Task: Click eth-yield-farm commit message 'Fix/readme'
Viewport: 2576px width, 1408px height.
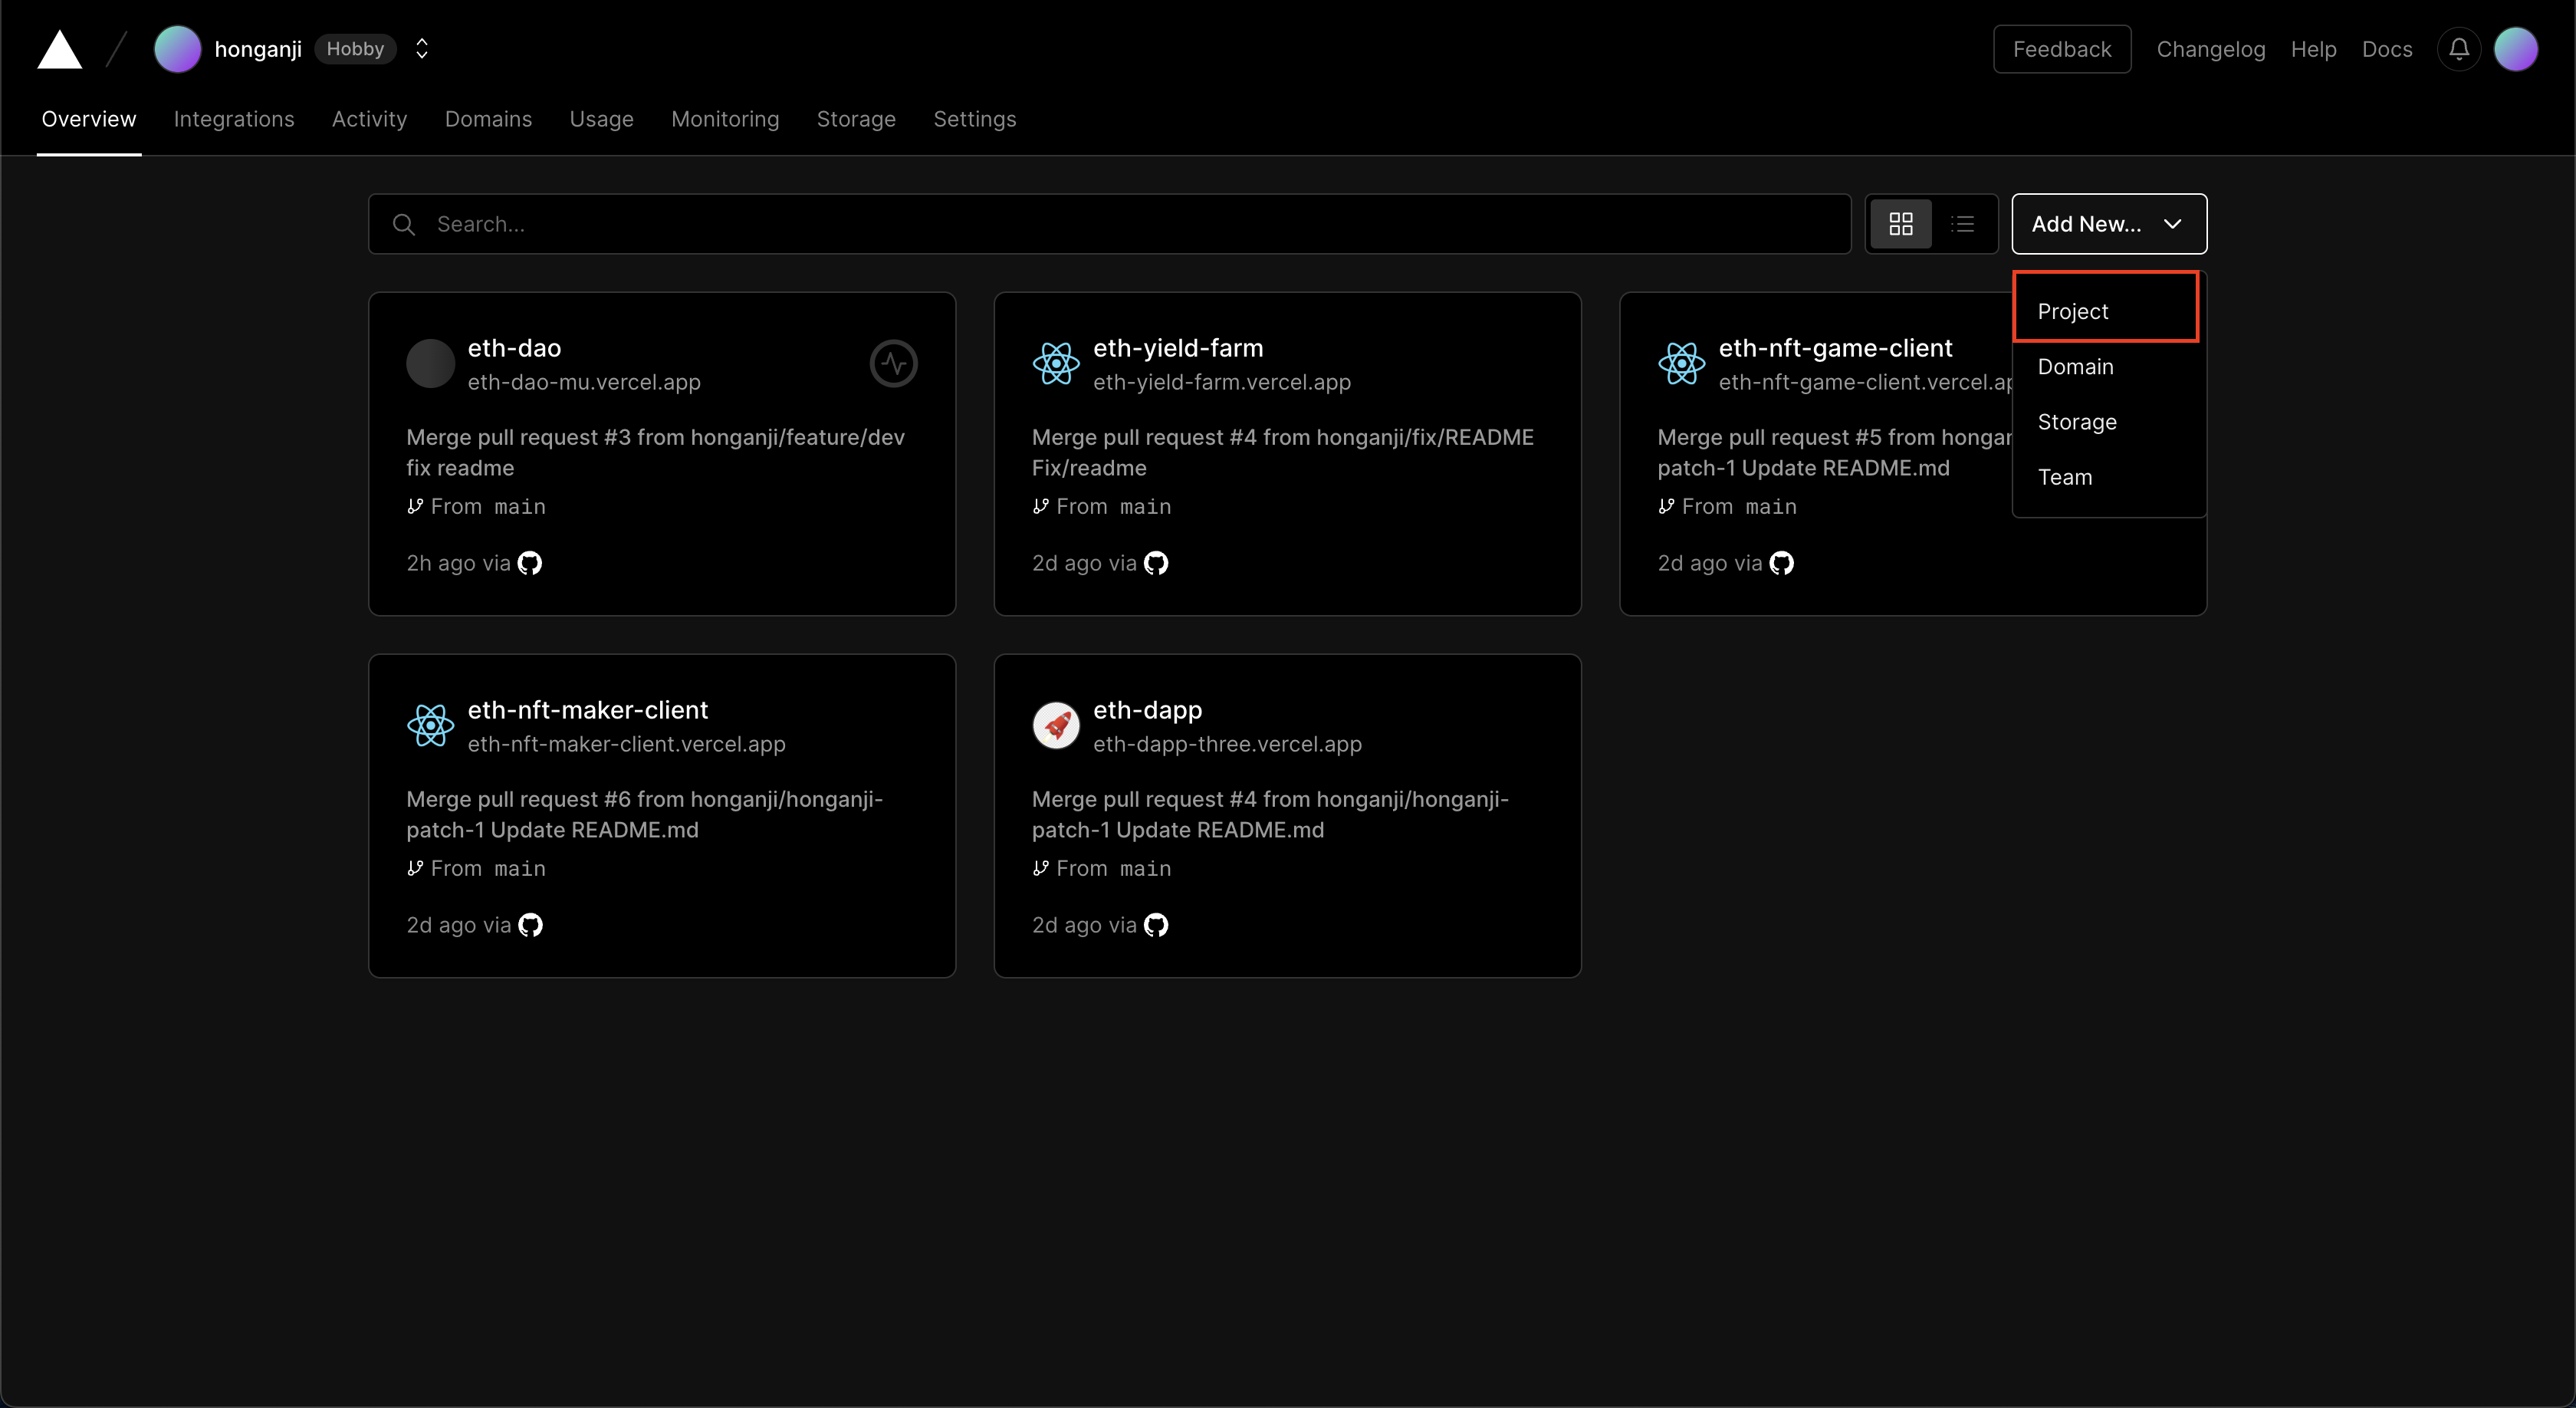Action: pos(1089,468)
